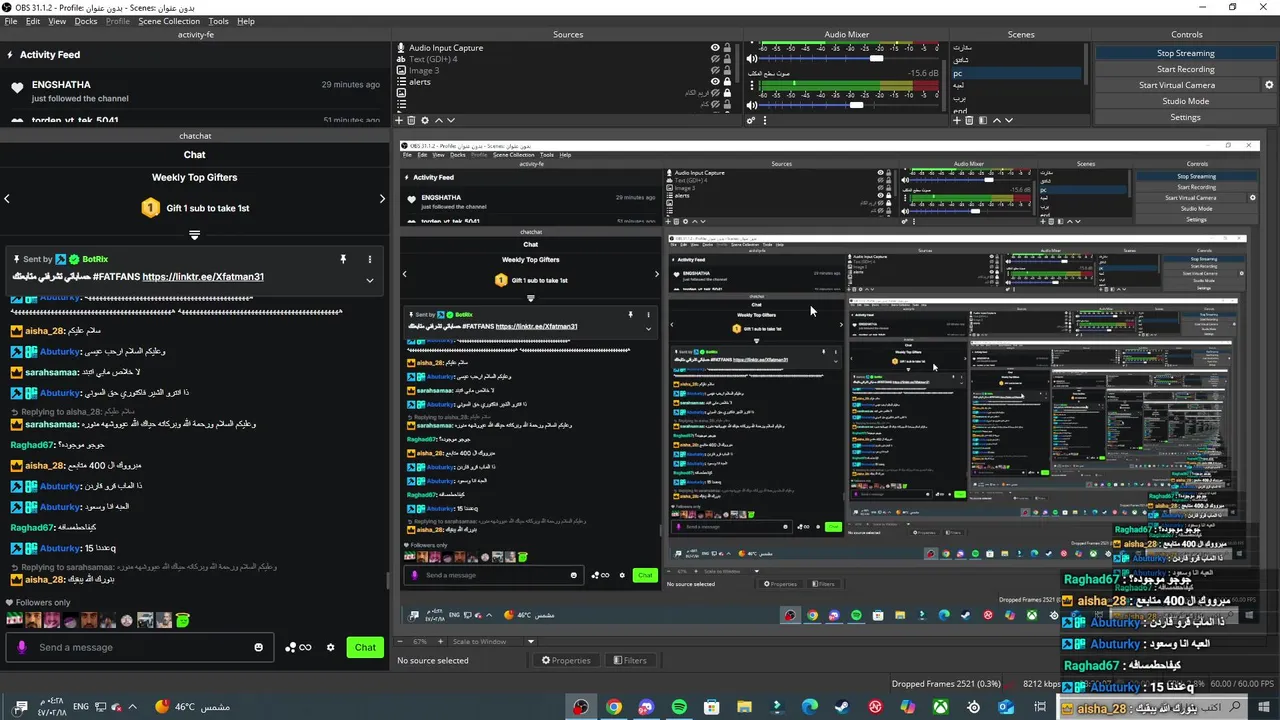Click Stop Streaming button
Image resolution: width=1280 pixels, height=720 pixels.
1186,53
